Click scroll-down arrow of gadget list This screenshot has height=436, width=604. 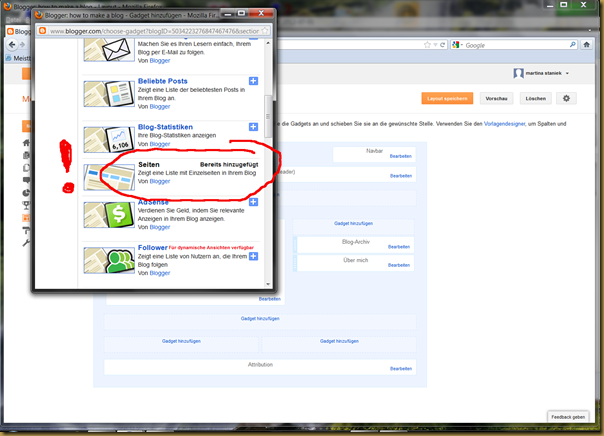(268, 284)
